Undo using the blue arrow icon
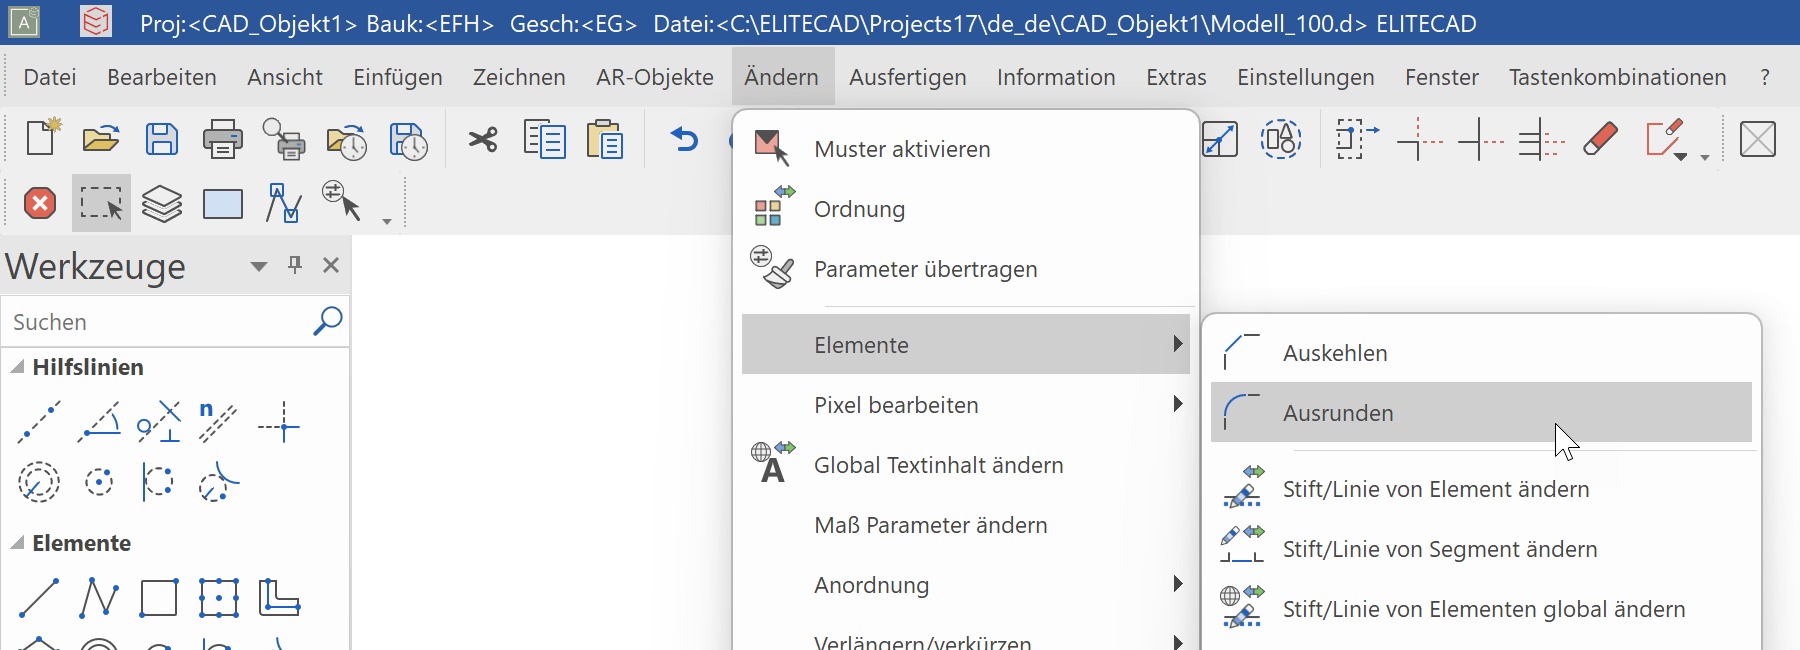Viewport: 1800px width, 650px height. (684, 138)
